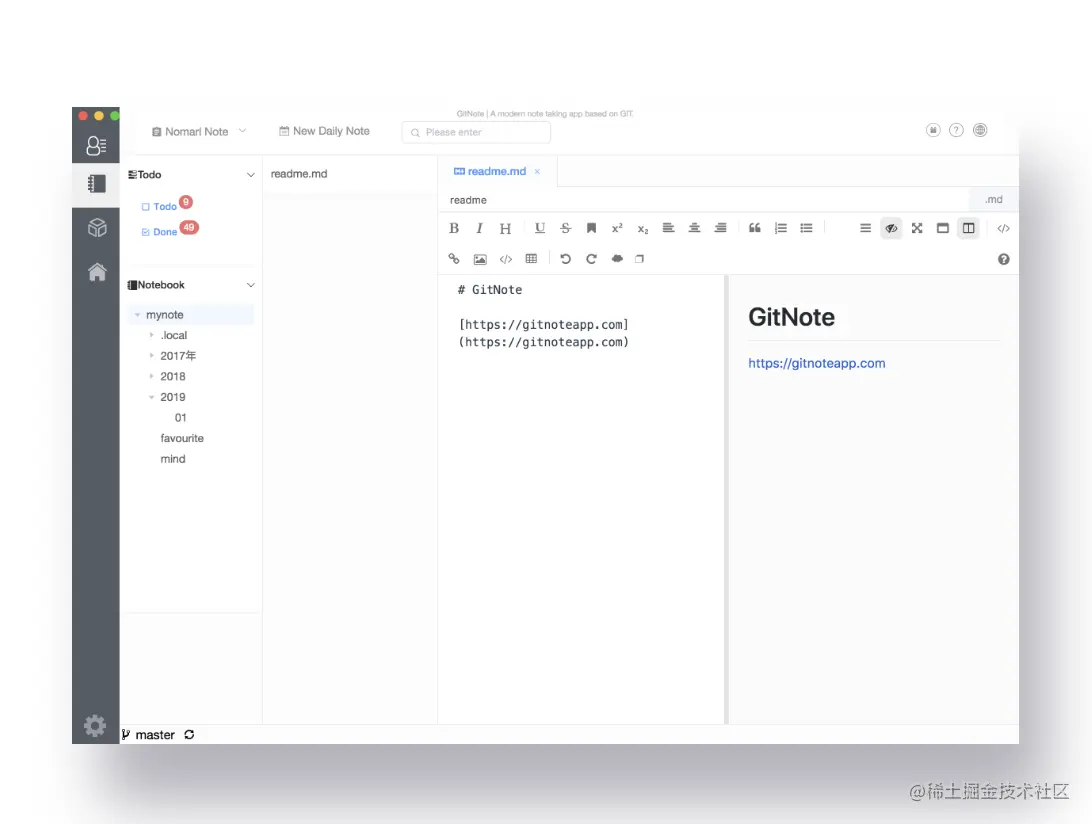Click the calendar icon at top right

point(933,130)
